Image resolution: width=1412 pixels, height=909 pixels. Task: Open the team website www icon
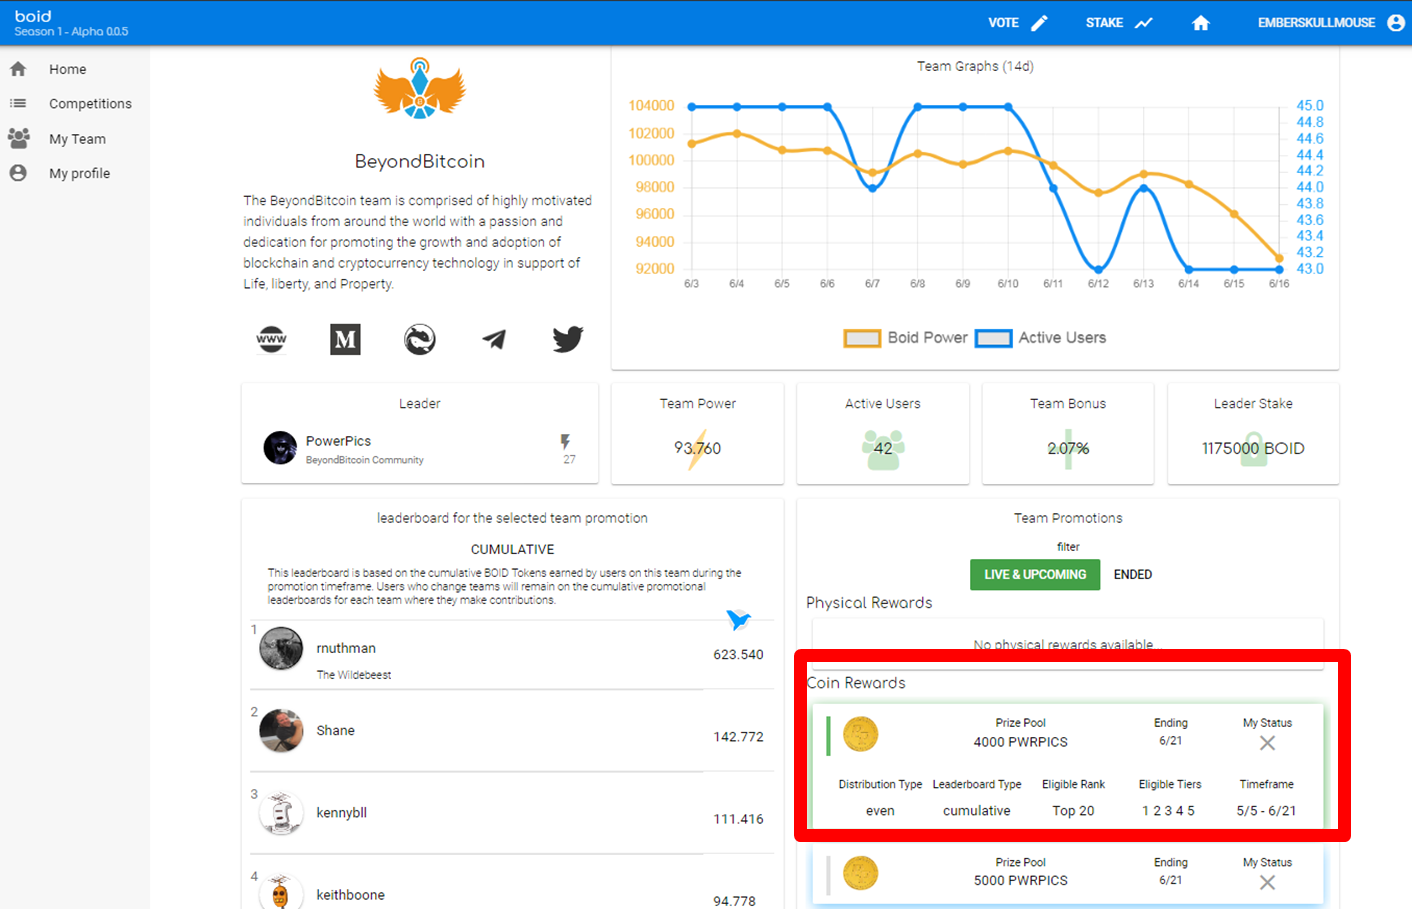[x=271, y=339]
